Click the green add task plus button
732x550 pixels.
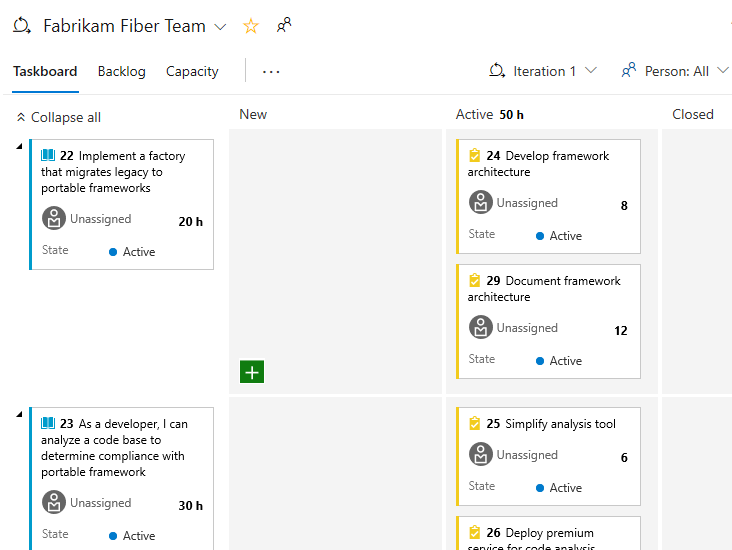tap(252, 372)
